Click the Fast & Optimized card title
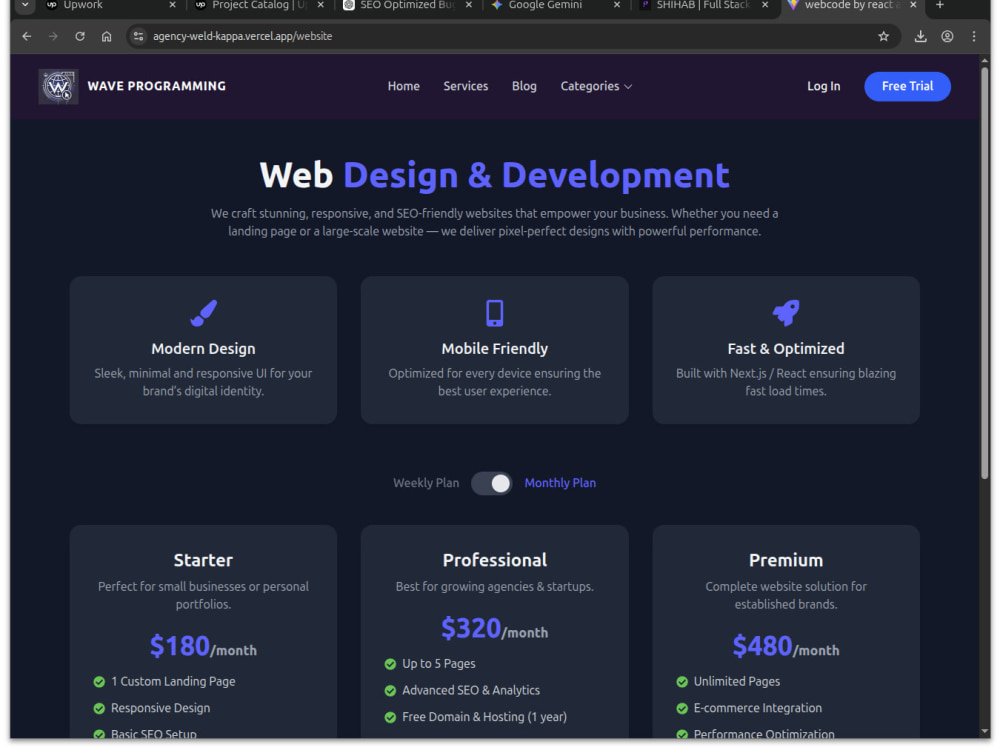This screenshot has height=750, width=1000. [786, 349]
